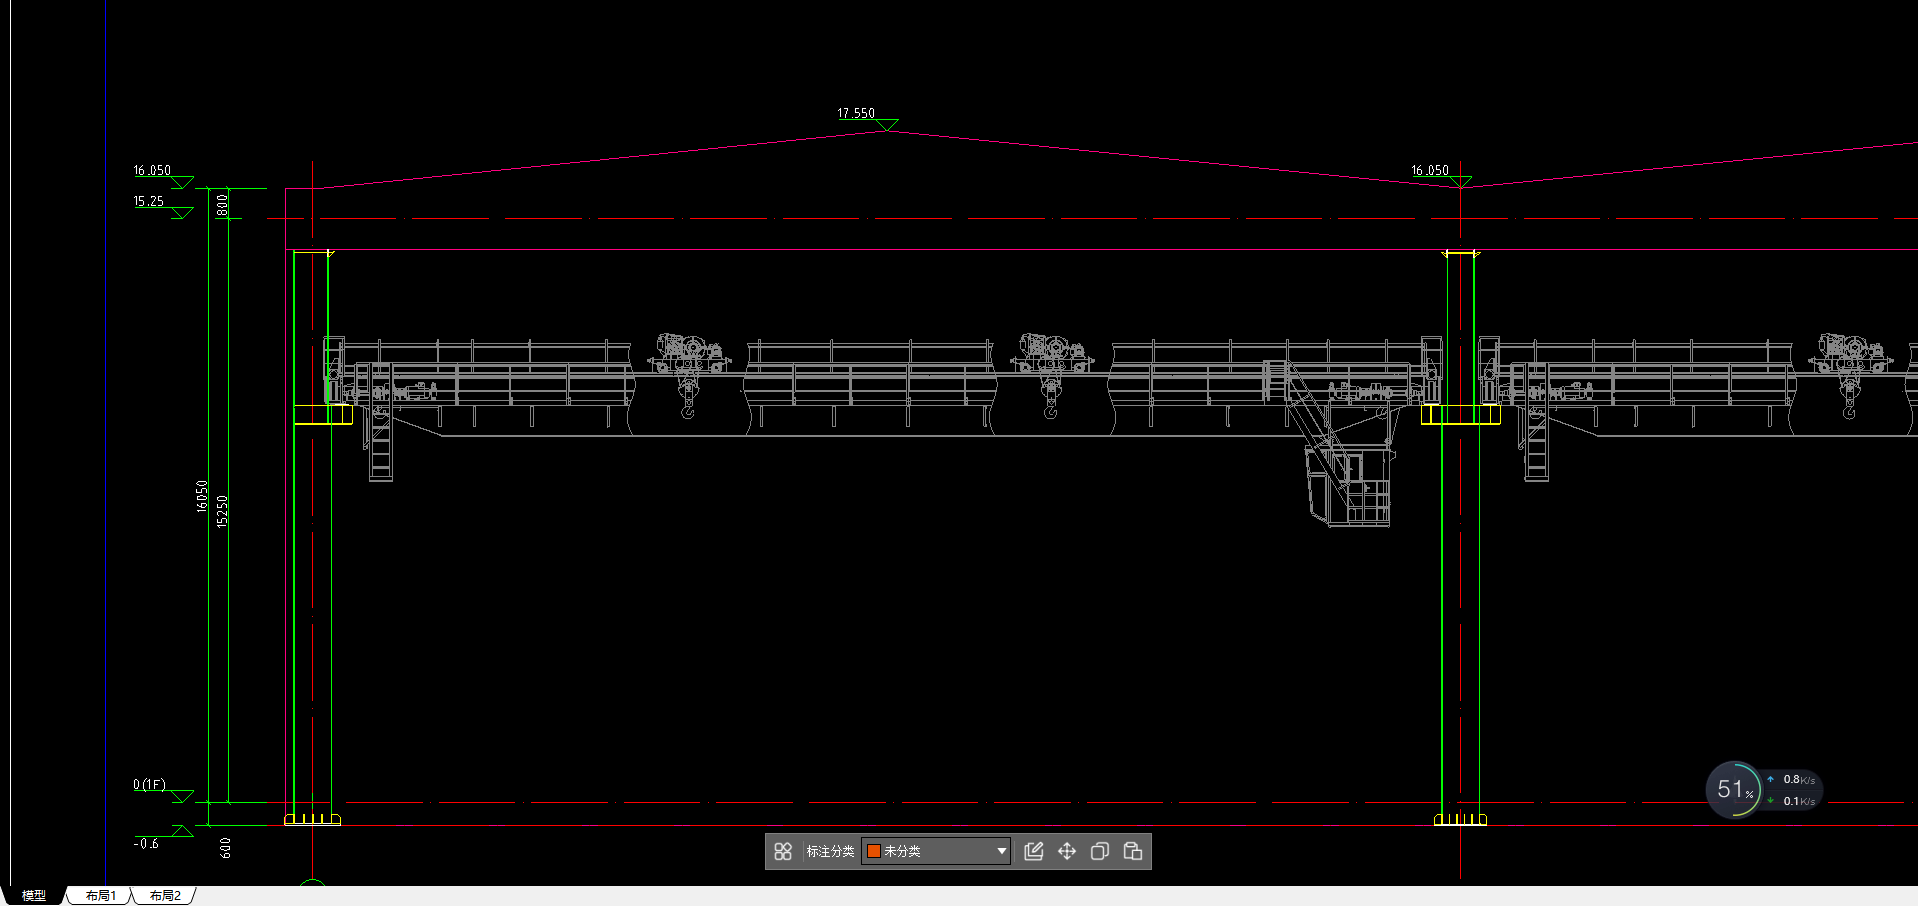1918x906 pixels.
Task: Select the left 16.050 elevation label
Action: (152, 171)
